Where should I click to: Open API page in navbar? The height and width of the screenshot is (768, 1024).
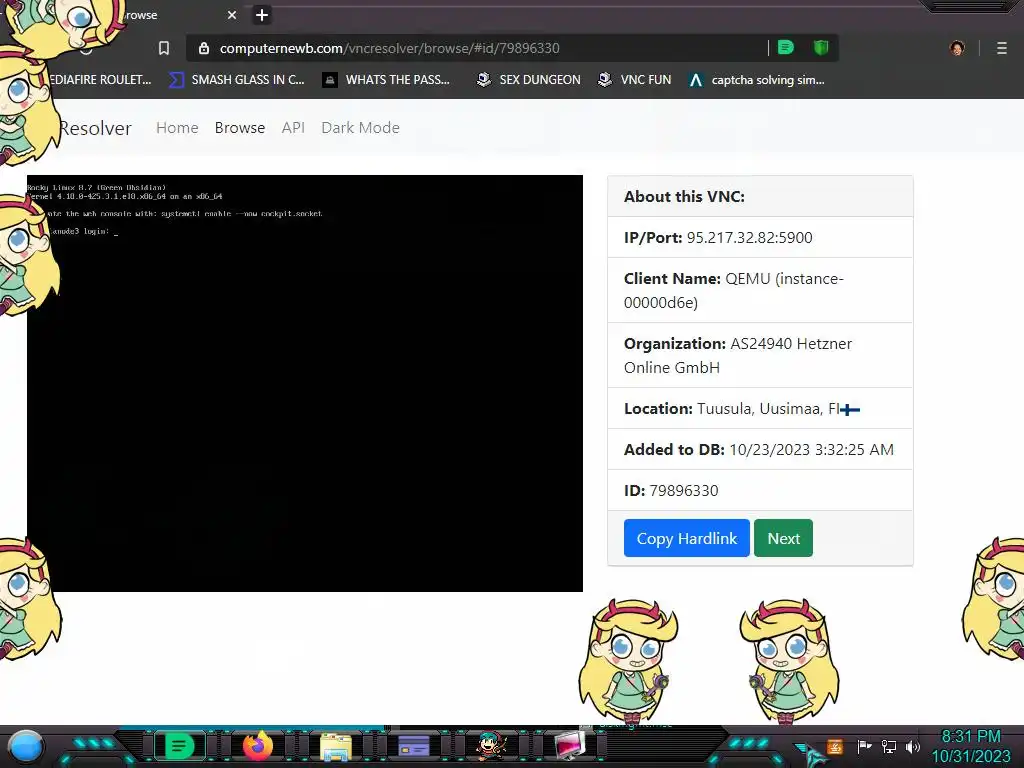(293, 127)
